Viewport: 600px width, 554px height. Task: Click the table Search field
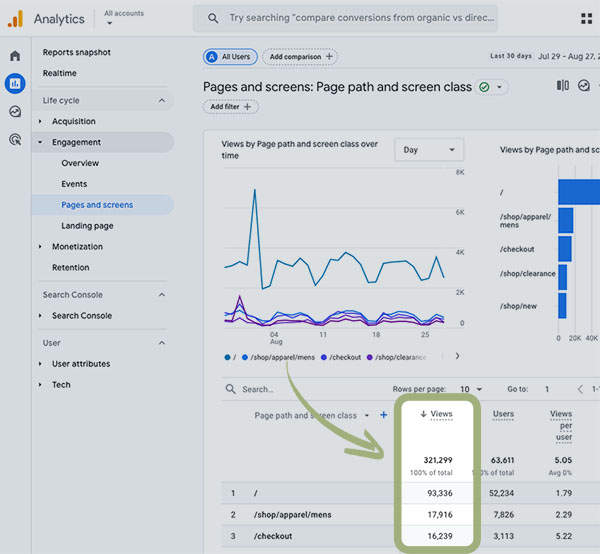click(257, 389)
